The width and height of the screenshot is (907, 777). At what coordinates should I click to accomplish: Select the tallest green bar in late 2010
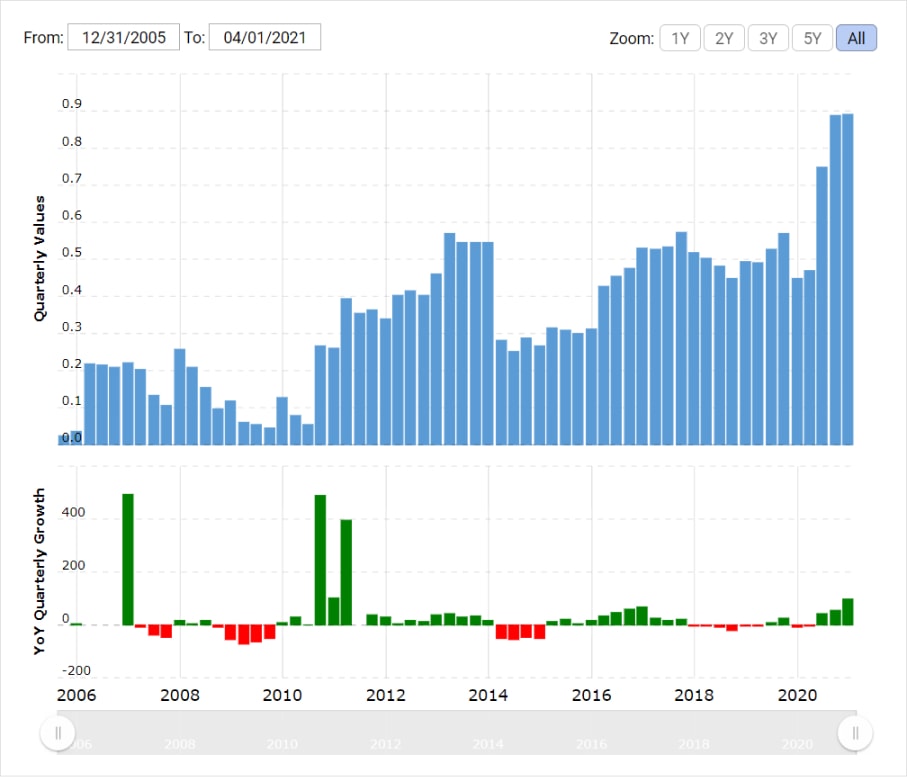(321, 560)
